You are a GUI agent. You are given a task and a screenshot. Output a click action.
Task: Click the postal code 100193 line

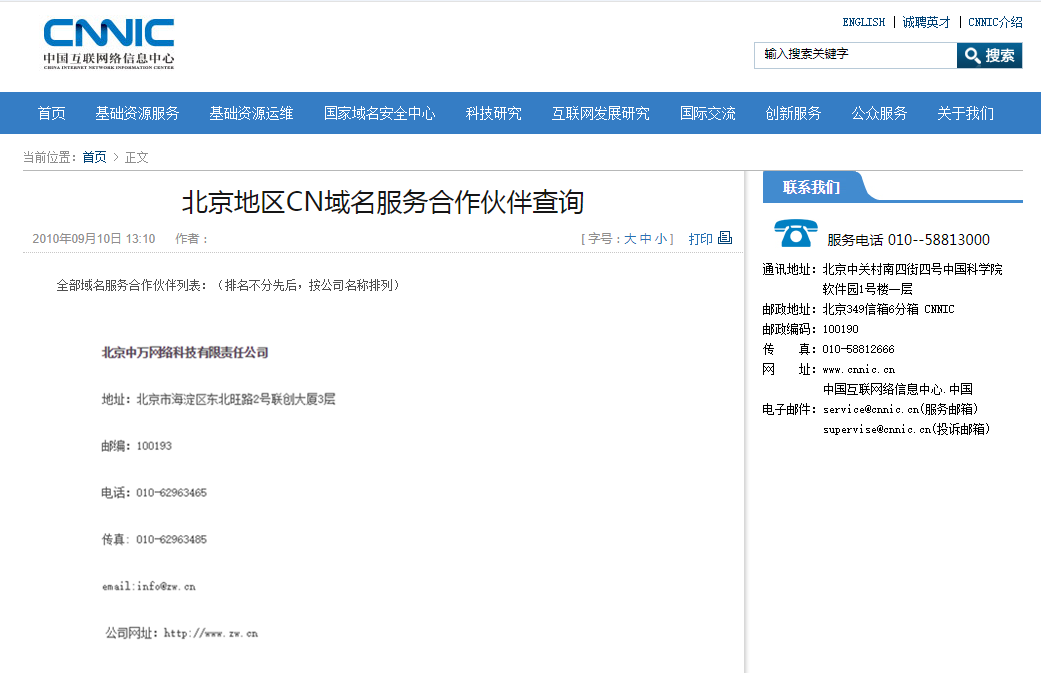(136, 446)
